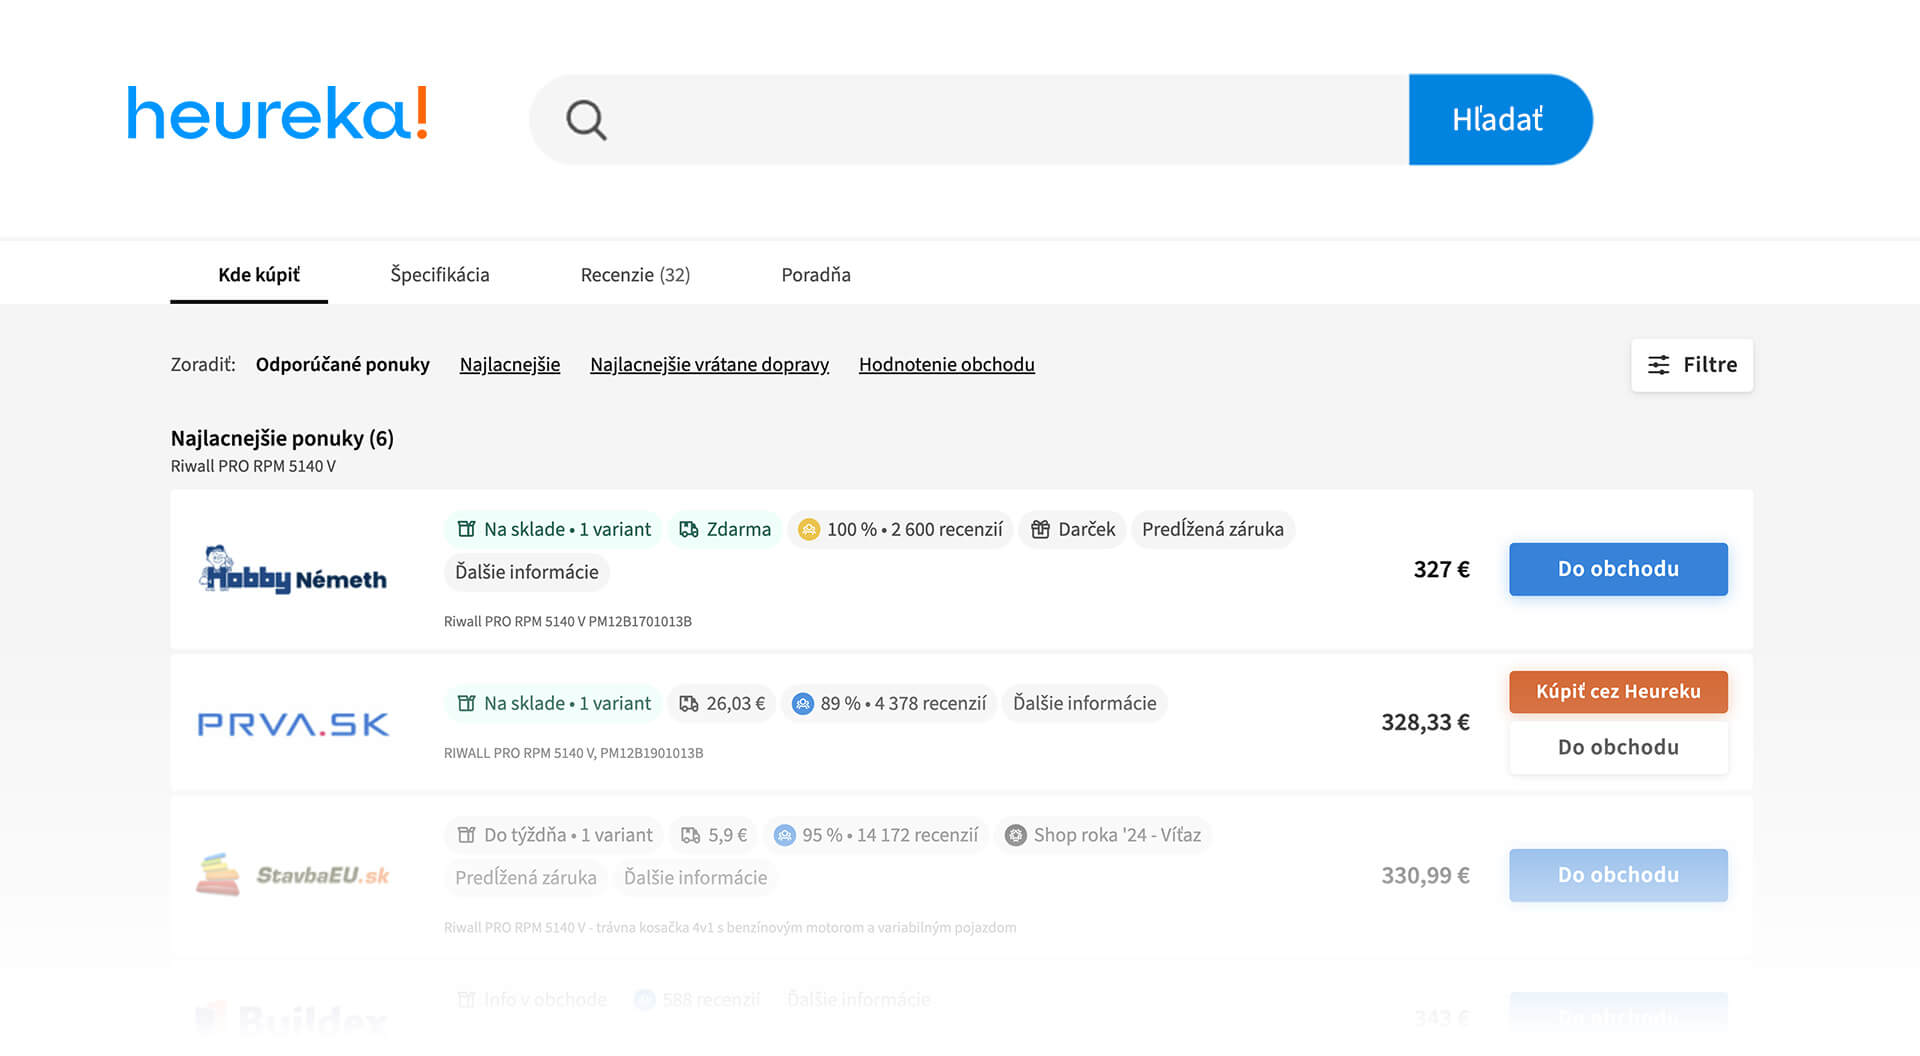This screenshot has width=1920, height=1056.
Task: Open the Recenzie (32) tab
Action: (635, 275)
